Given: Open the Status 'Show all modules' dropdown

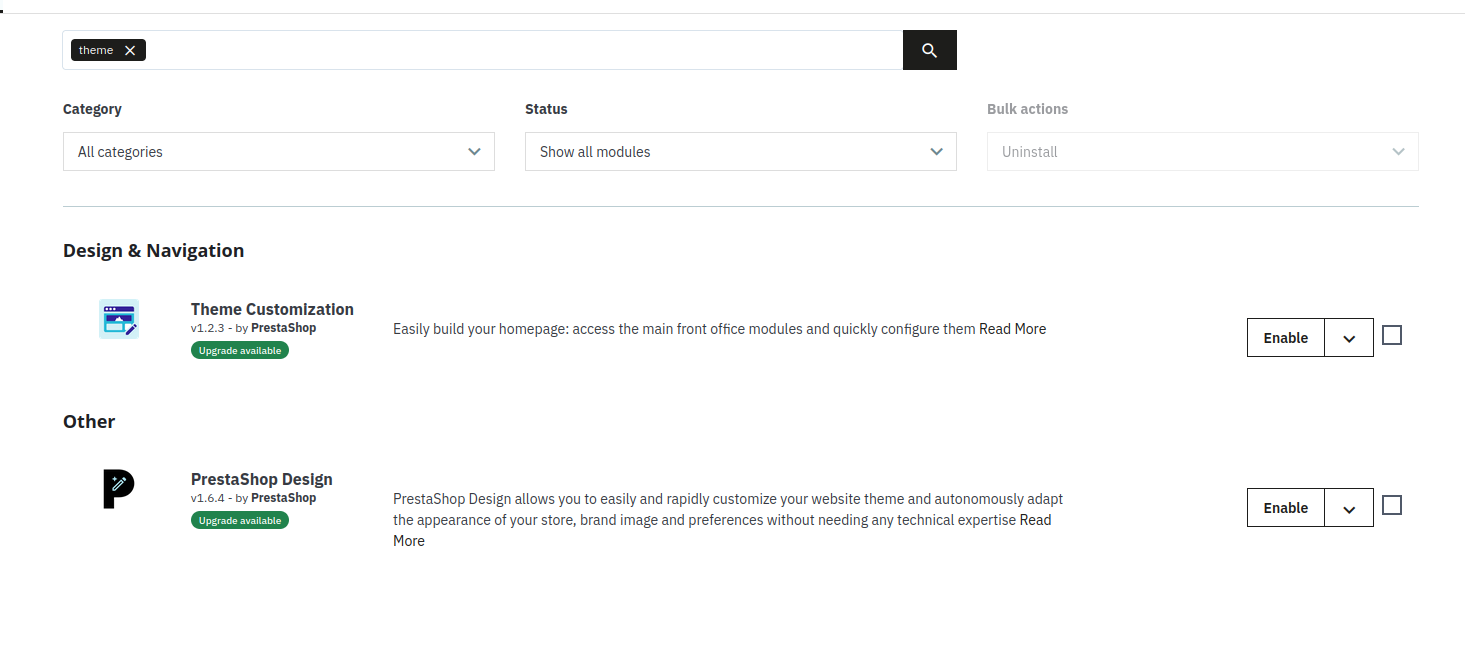Looking at the screenshot, I should pyautogui.click(x=740, y=152).
